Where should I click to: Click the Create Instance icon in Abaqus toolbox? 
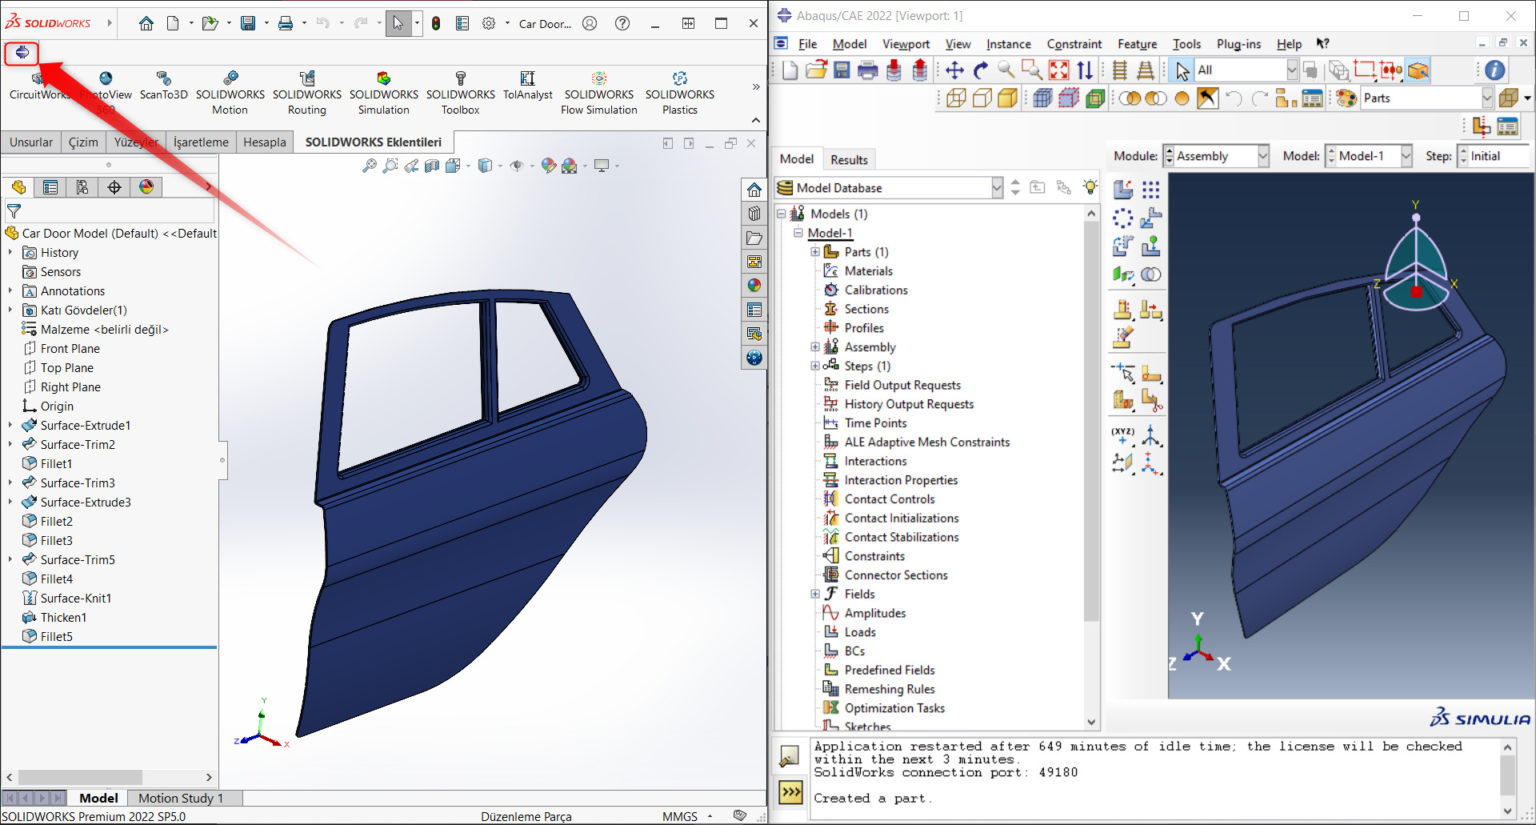coord(1122,189)
